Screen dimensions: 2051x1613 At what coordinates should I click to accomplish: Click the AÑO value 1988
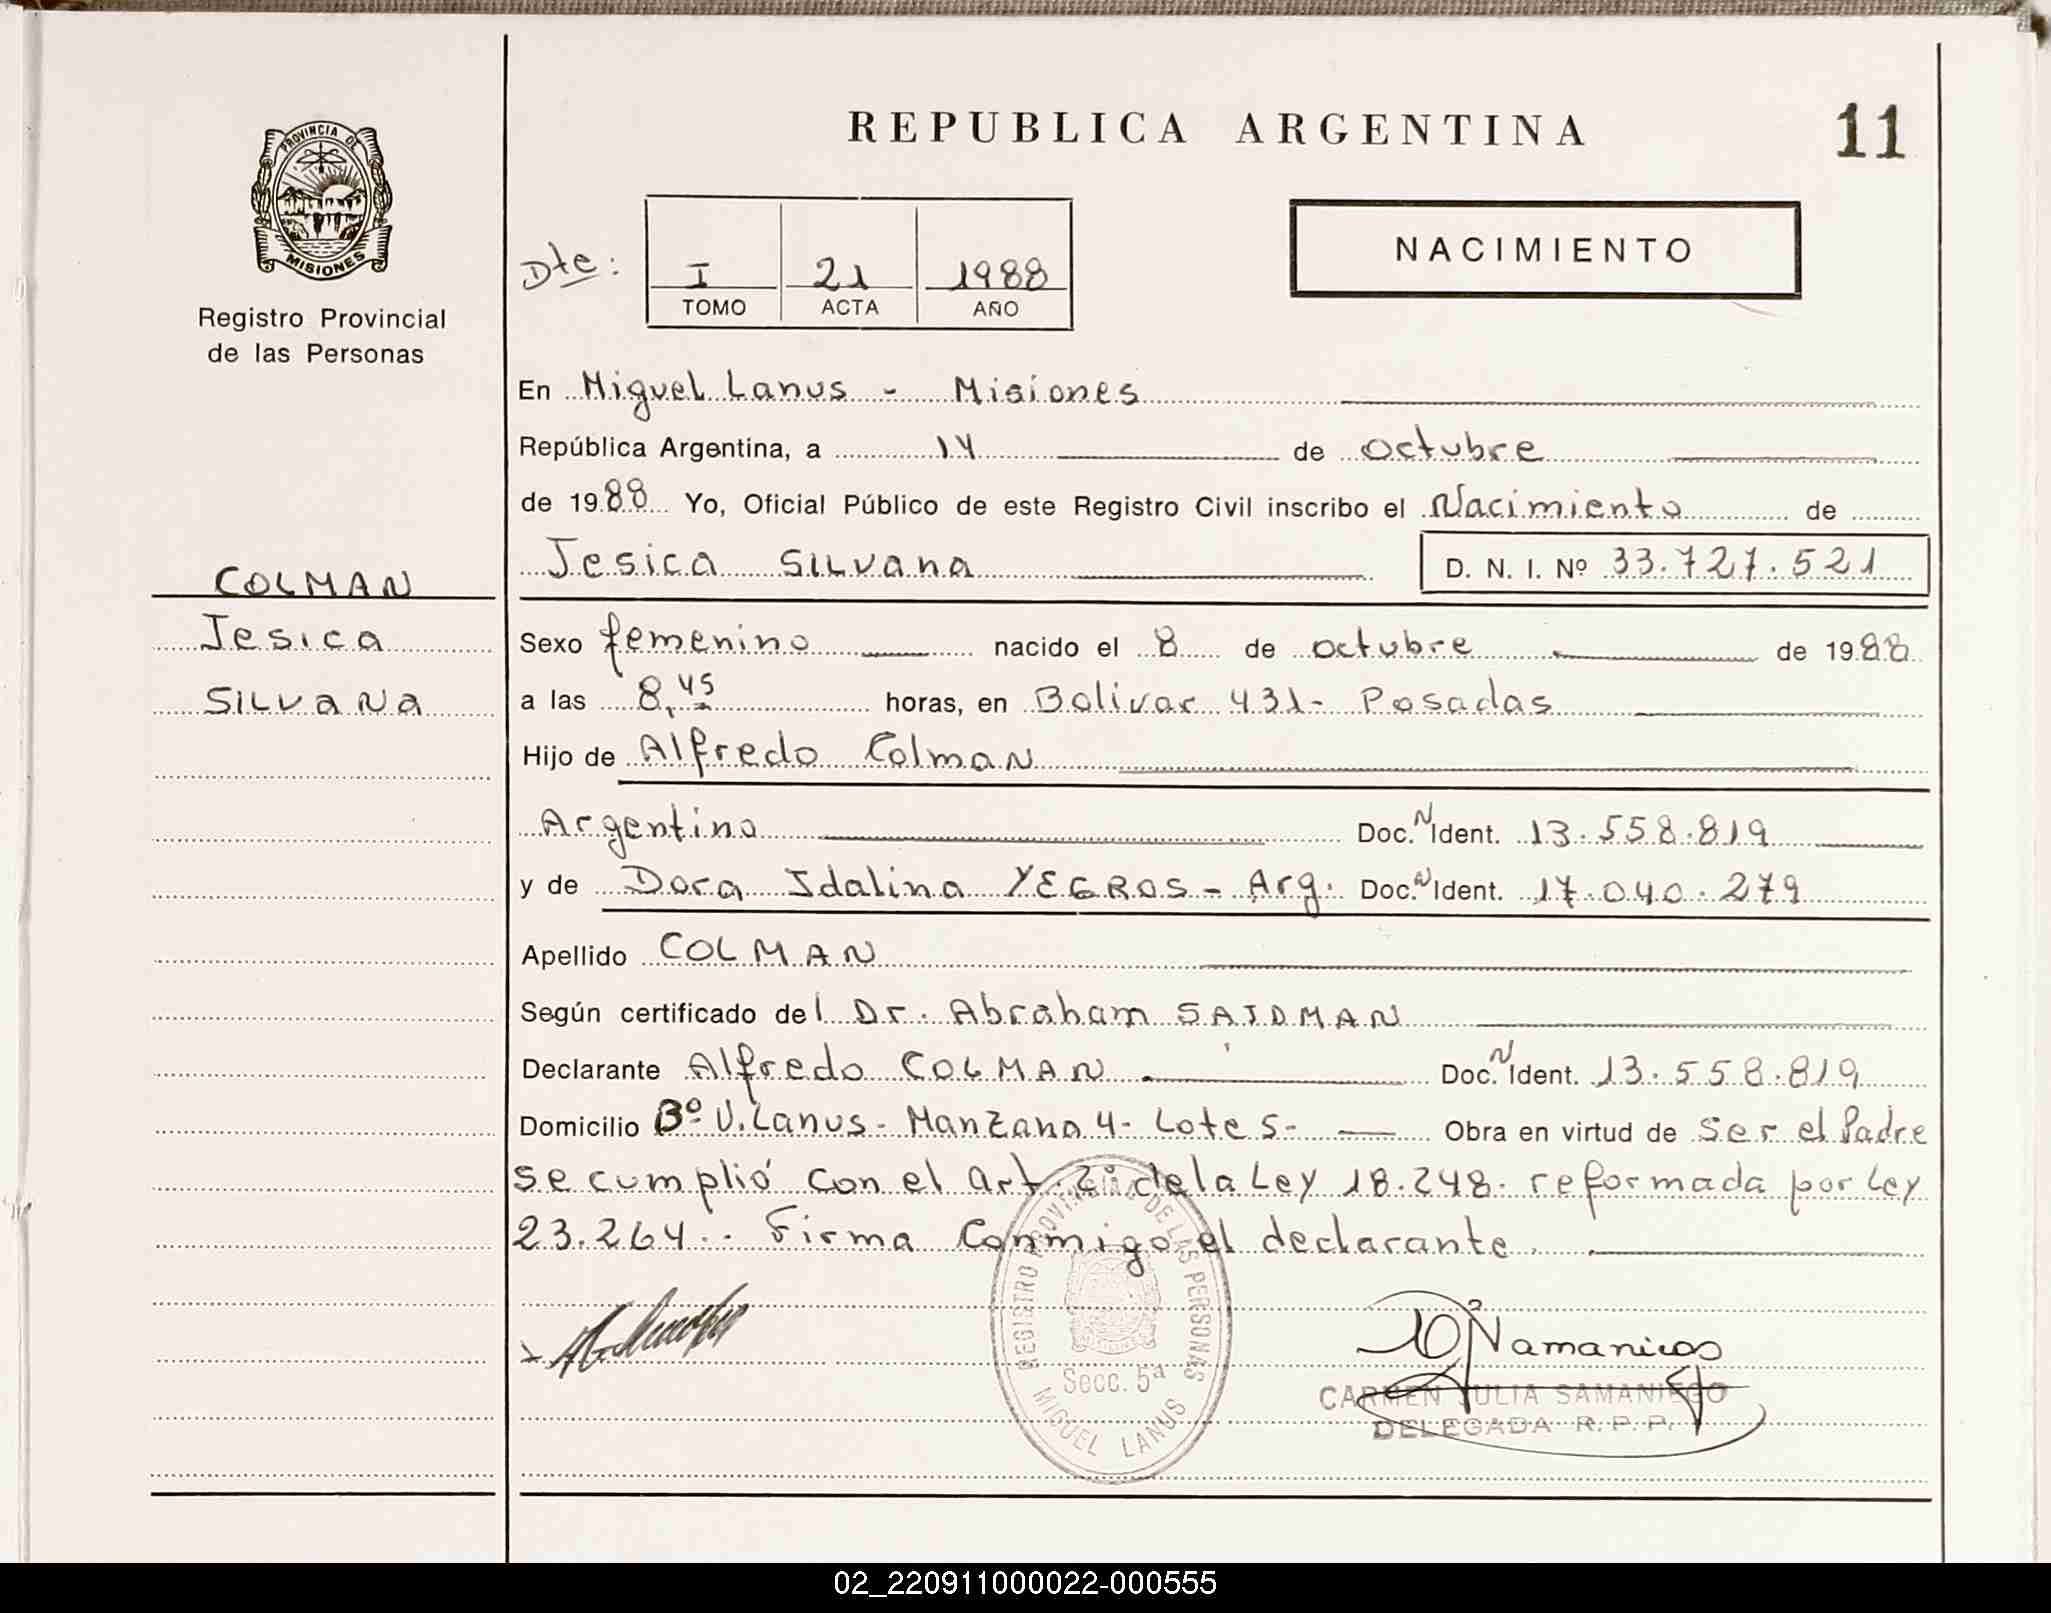[997, 273]
